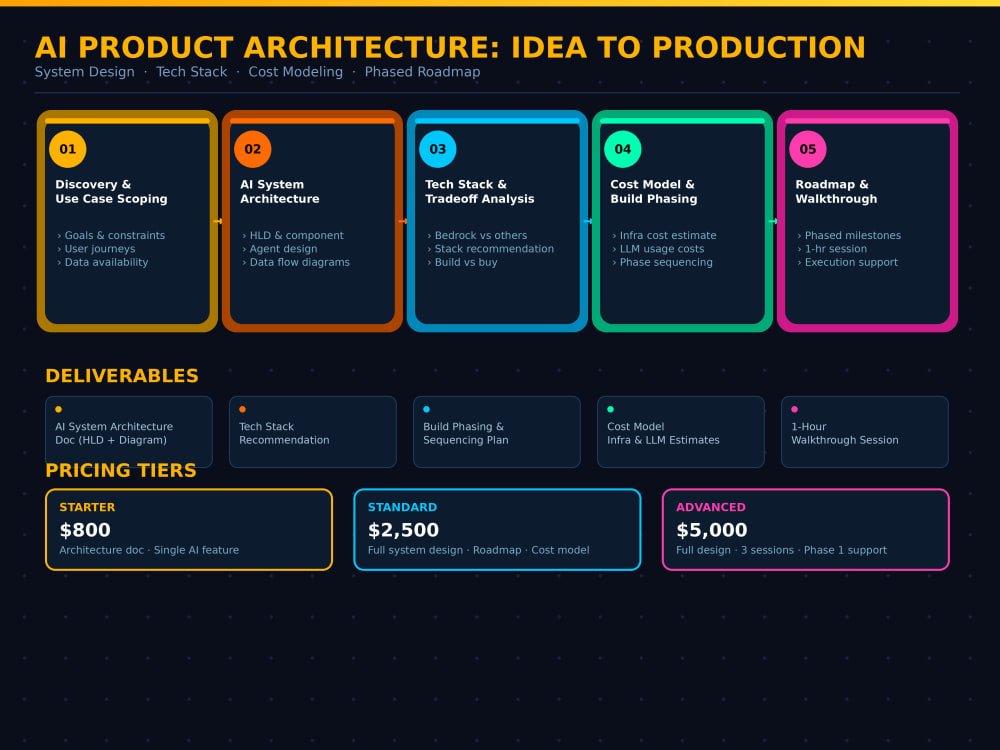Click the 'Phased milestones' bullet
The width and height of the screenshot is (1000, 750).
pyautogui.click(x=849, y=235)
